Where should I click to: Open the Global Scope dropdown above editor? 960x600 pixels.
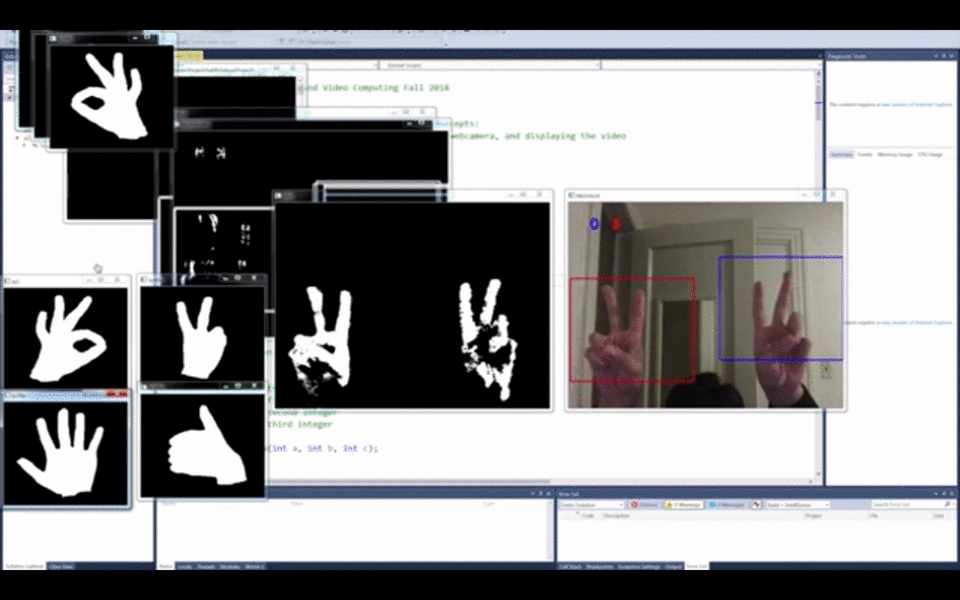click(x=490, y=65)
